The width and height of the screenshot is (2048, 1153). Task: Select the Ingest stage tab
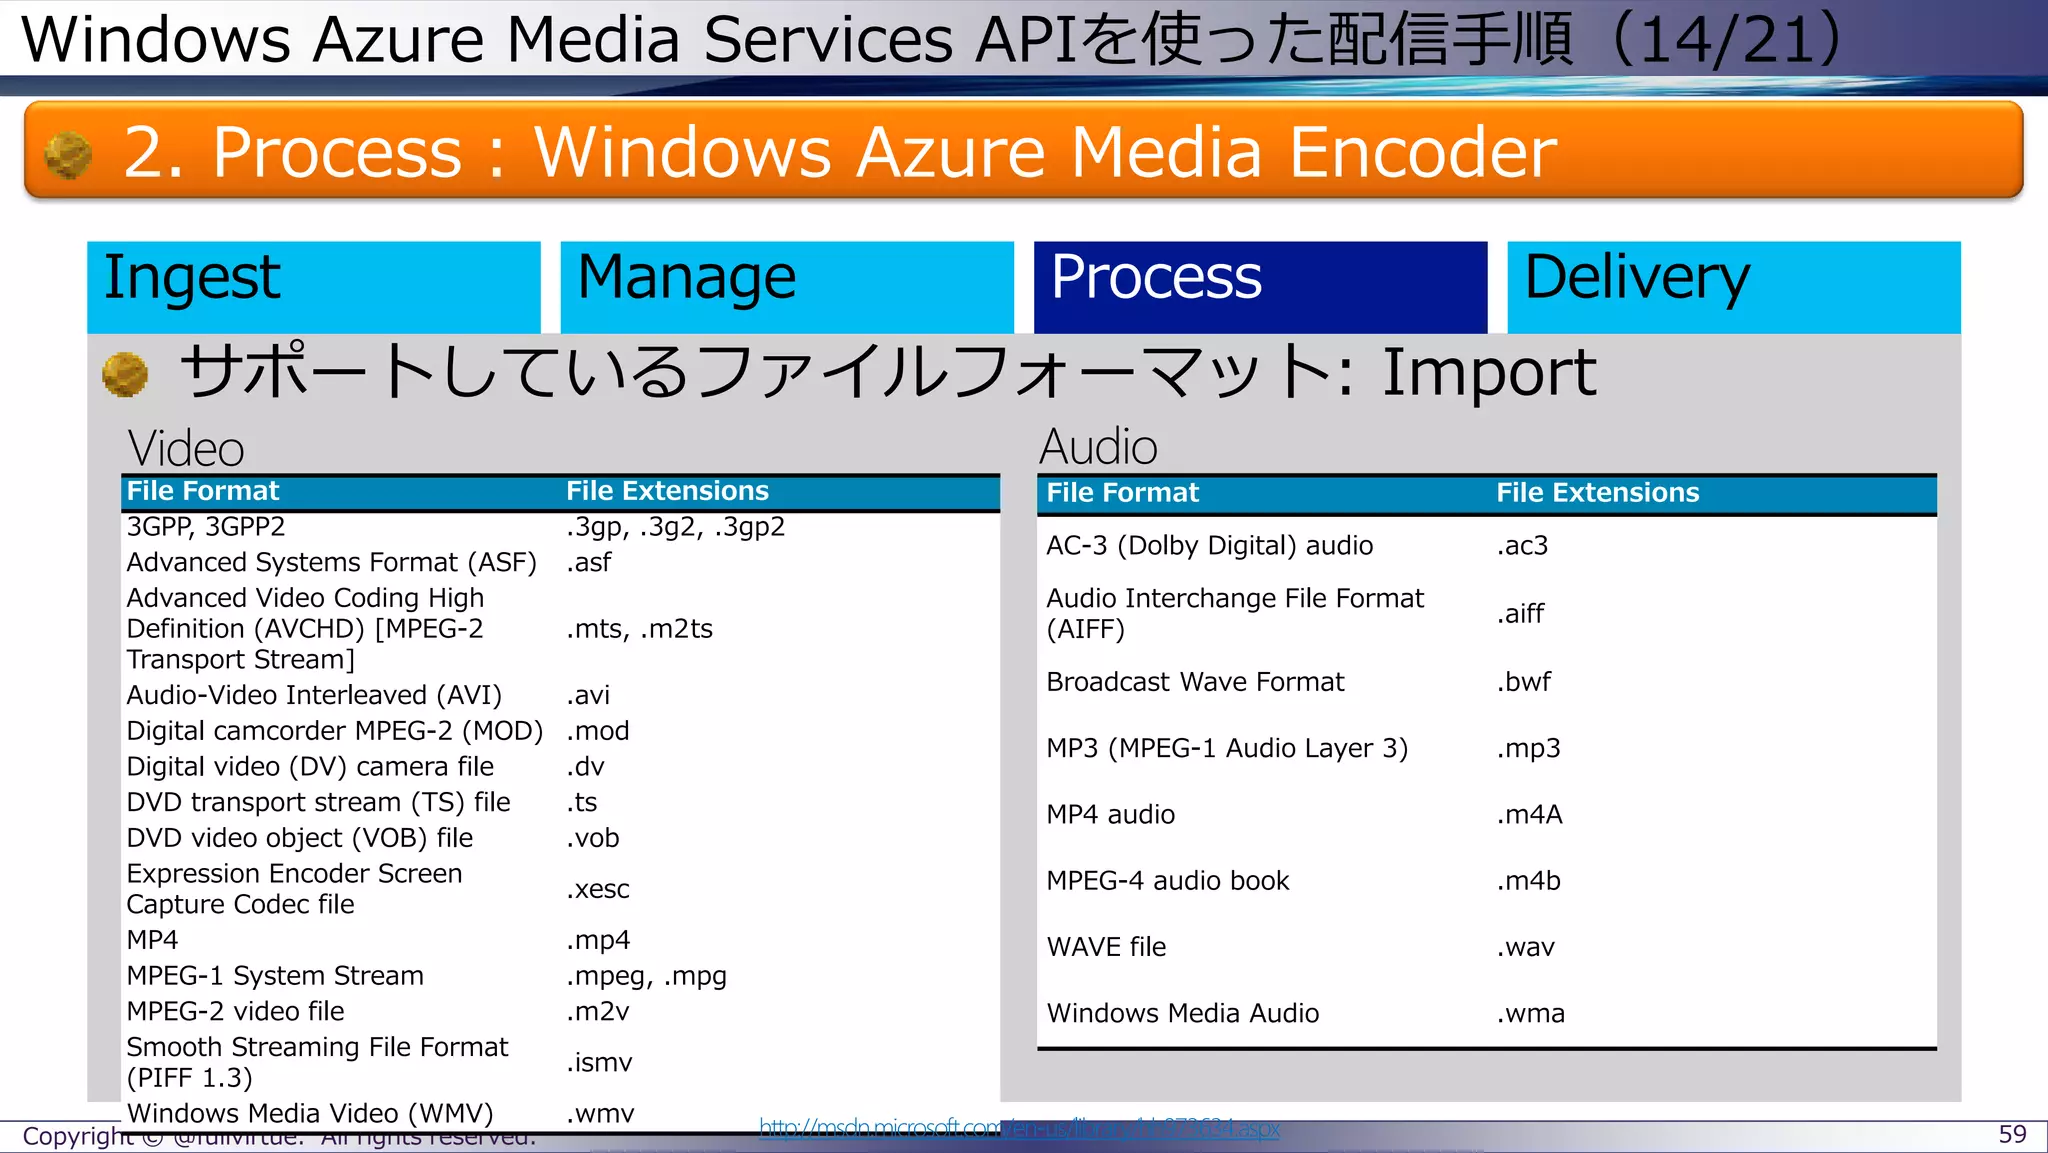[x=313, y=287]
